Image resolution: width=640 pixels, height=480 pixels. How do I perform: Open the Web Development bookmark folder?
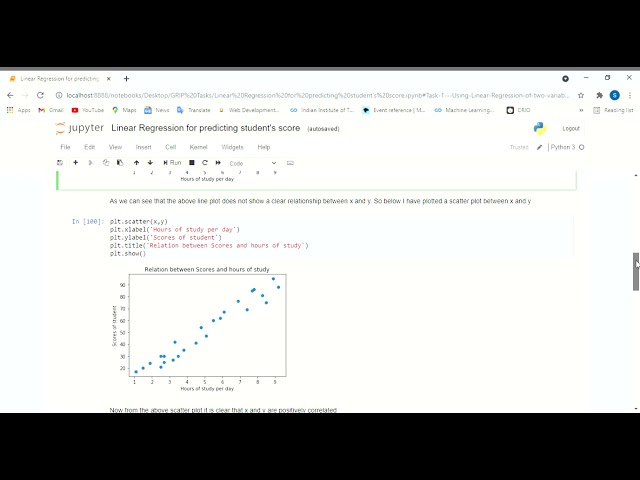pos(249,110)
